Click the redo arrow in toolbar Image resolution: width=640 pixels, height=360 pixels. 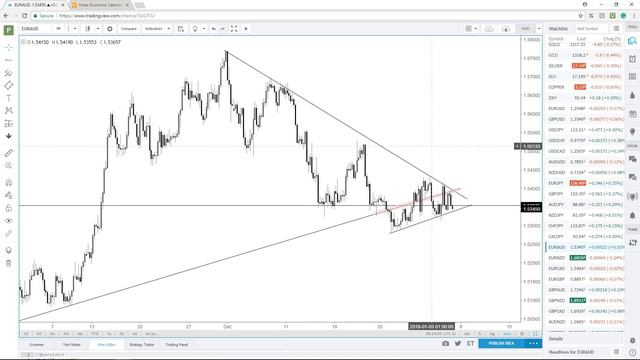pos(222,29)
